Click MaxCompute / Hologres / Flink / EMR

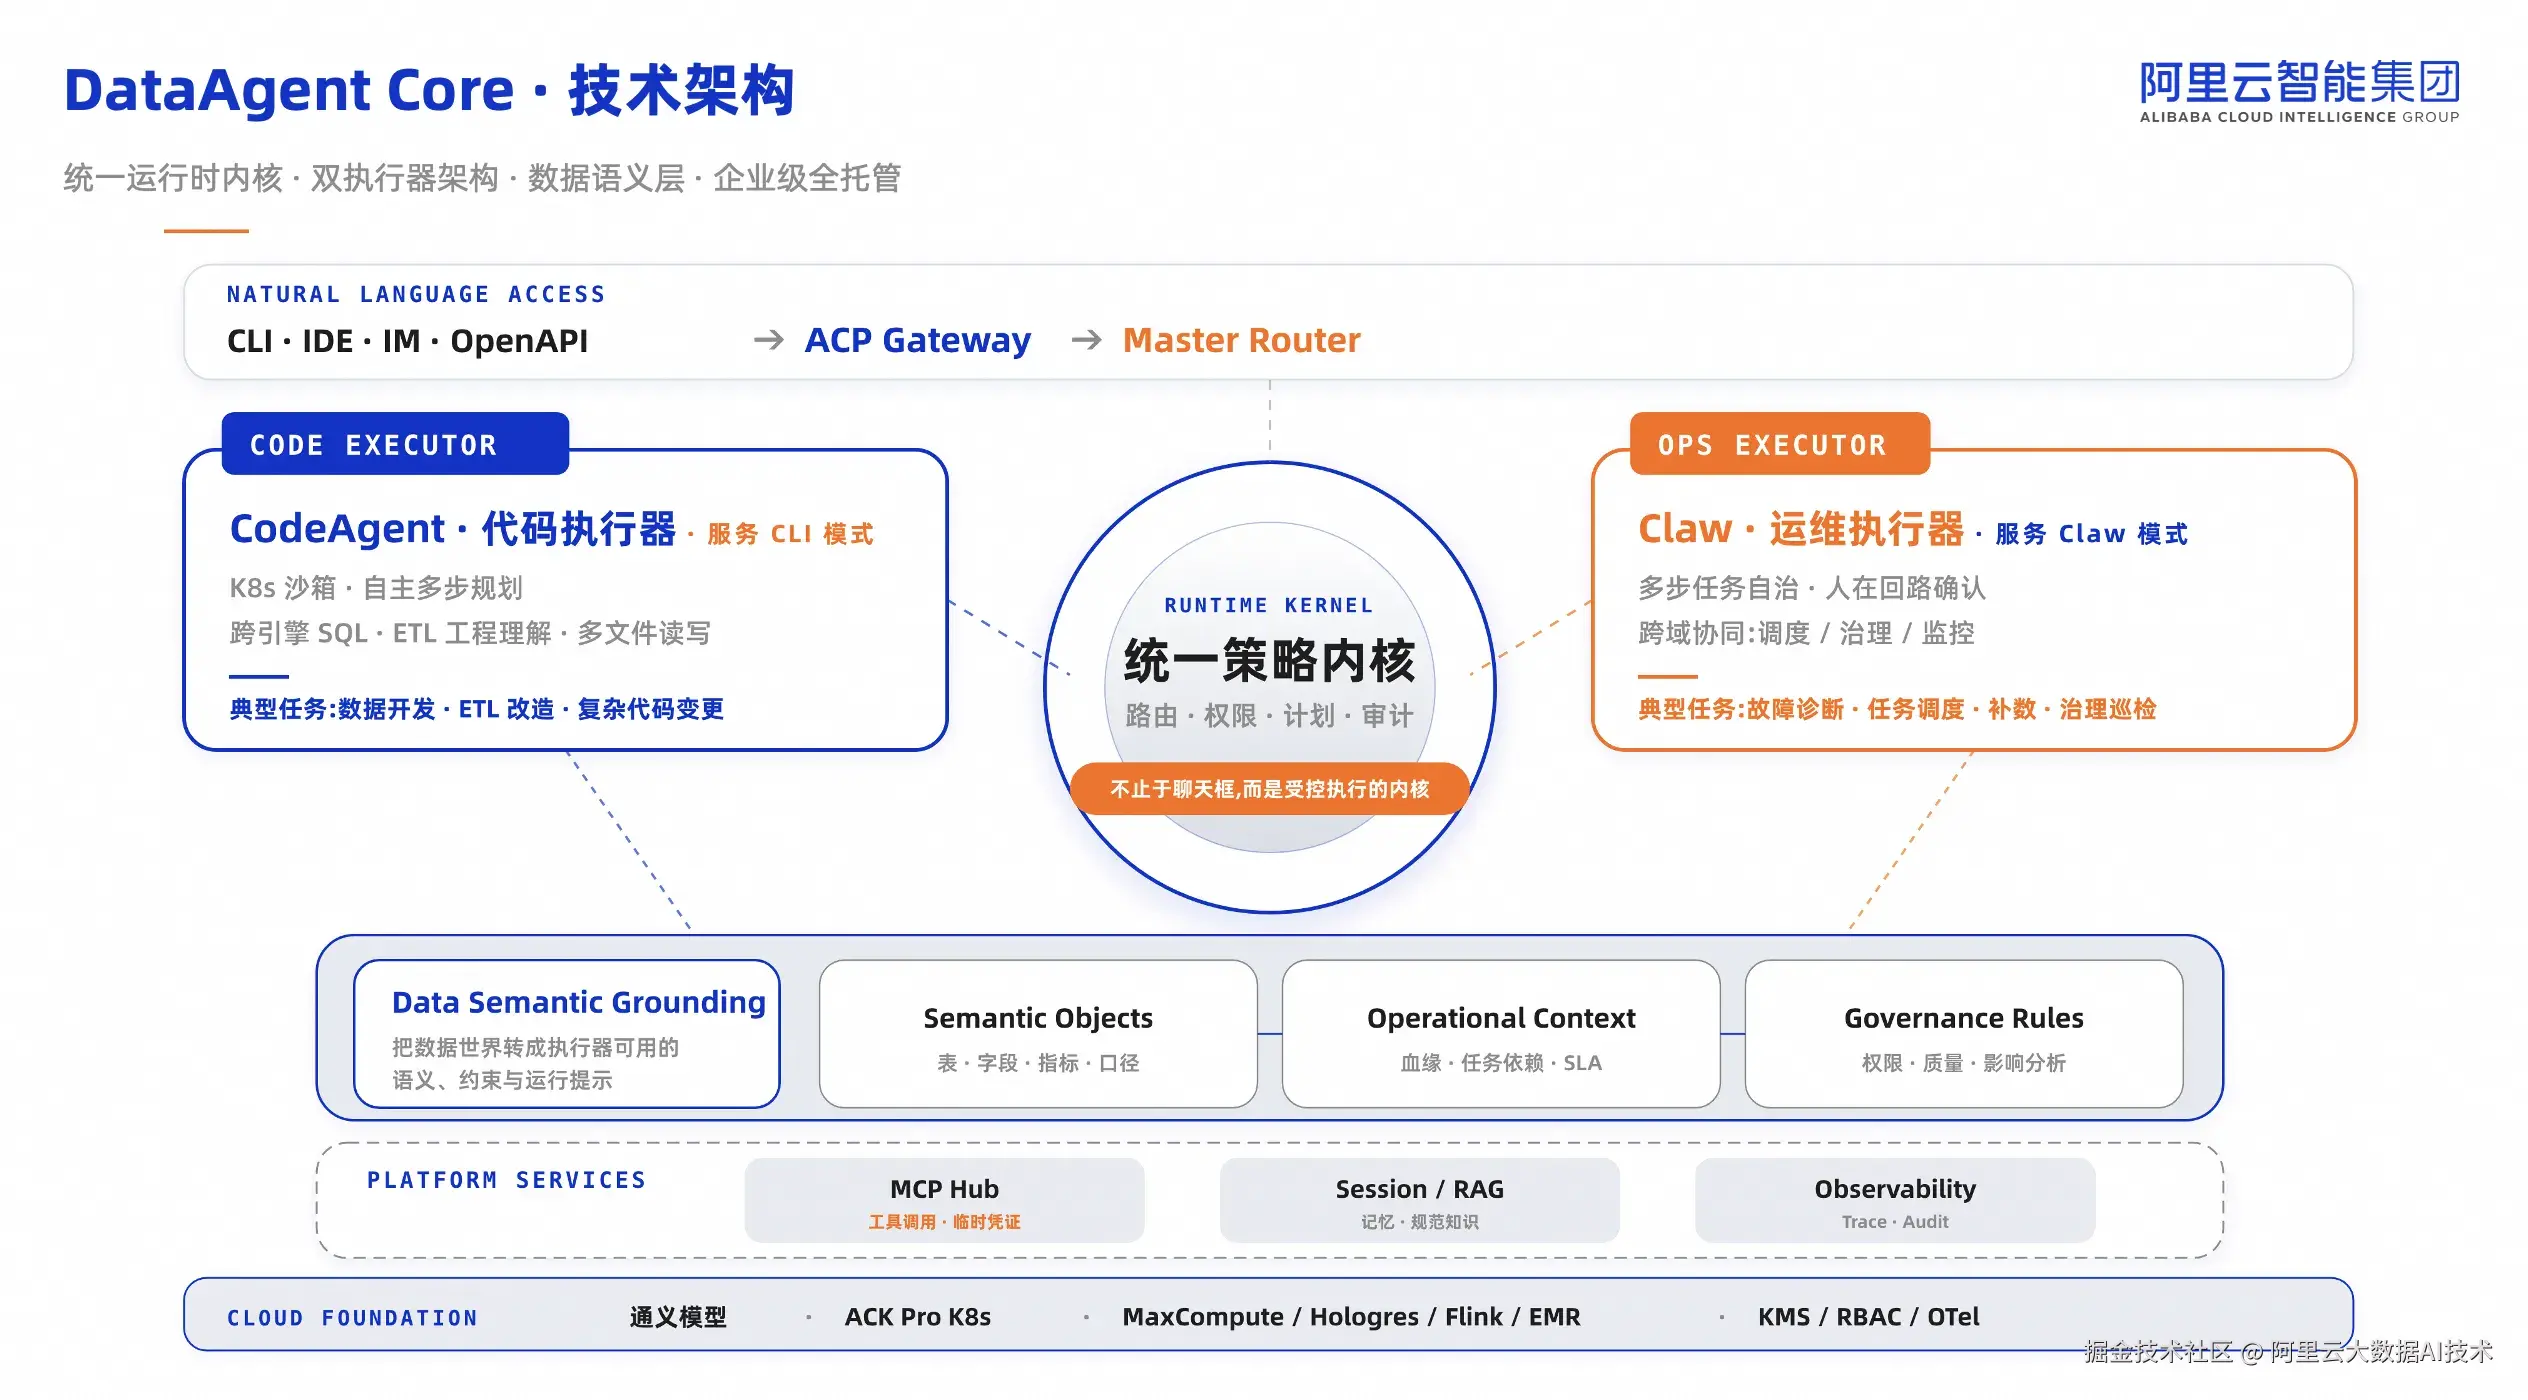(1351, 1317)
